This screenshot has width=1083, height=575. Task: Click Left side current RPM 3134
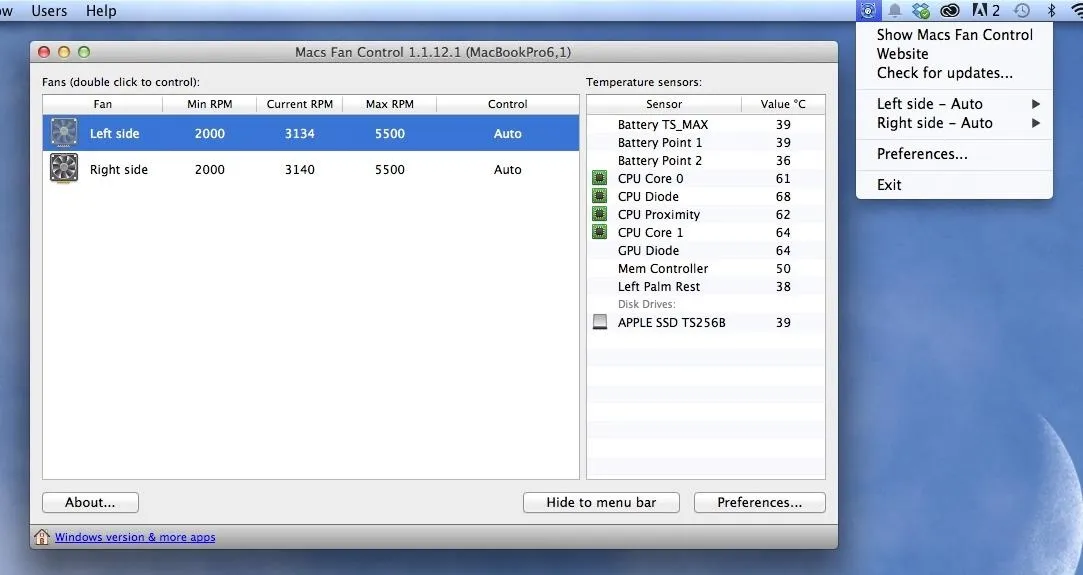[x=300, y=133]
